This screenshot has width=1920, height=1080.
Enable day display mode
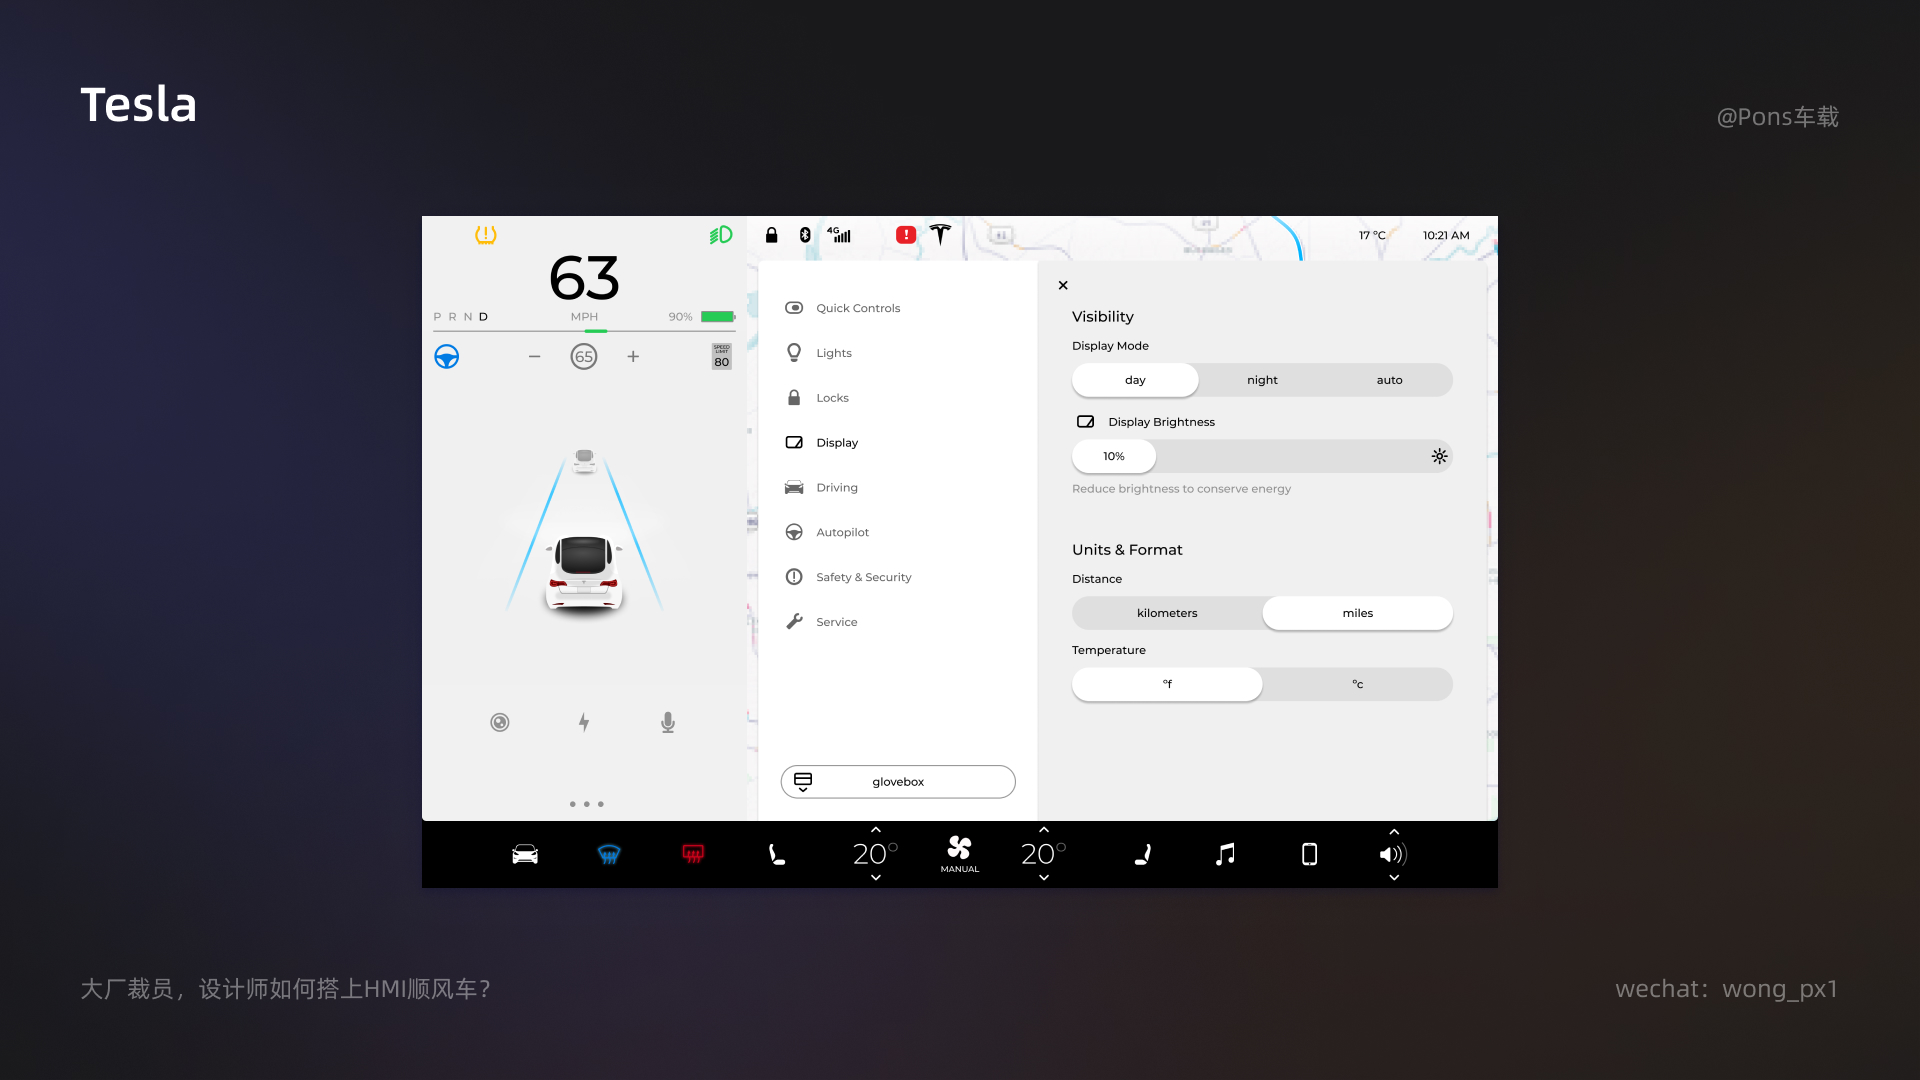coord(1134,380)
